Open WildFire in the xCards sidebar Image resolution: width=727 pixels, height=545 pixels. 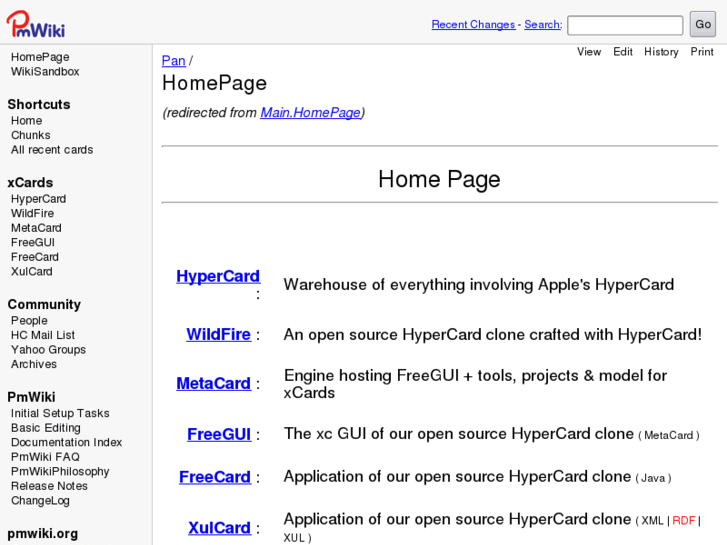pos(32,213)
